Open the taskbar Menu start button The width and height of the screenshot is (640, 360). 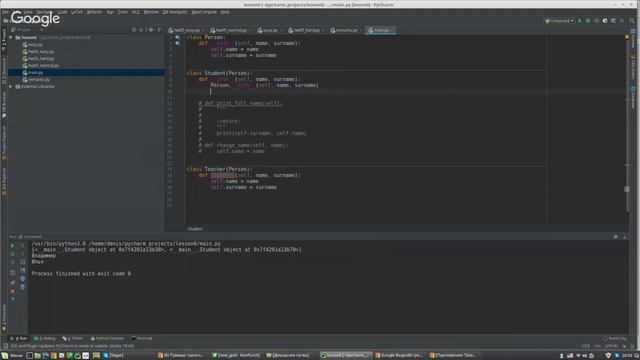click(12, 356)
